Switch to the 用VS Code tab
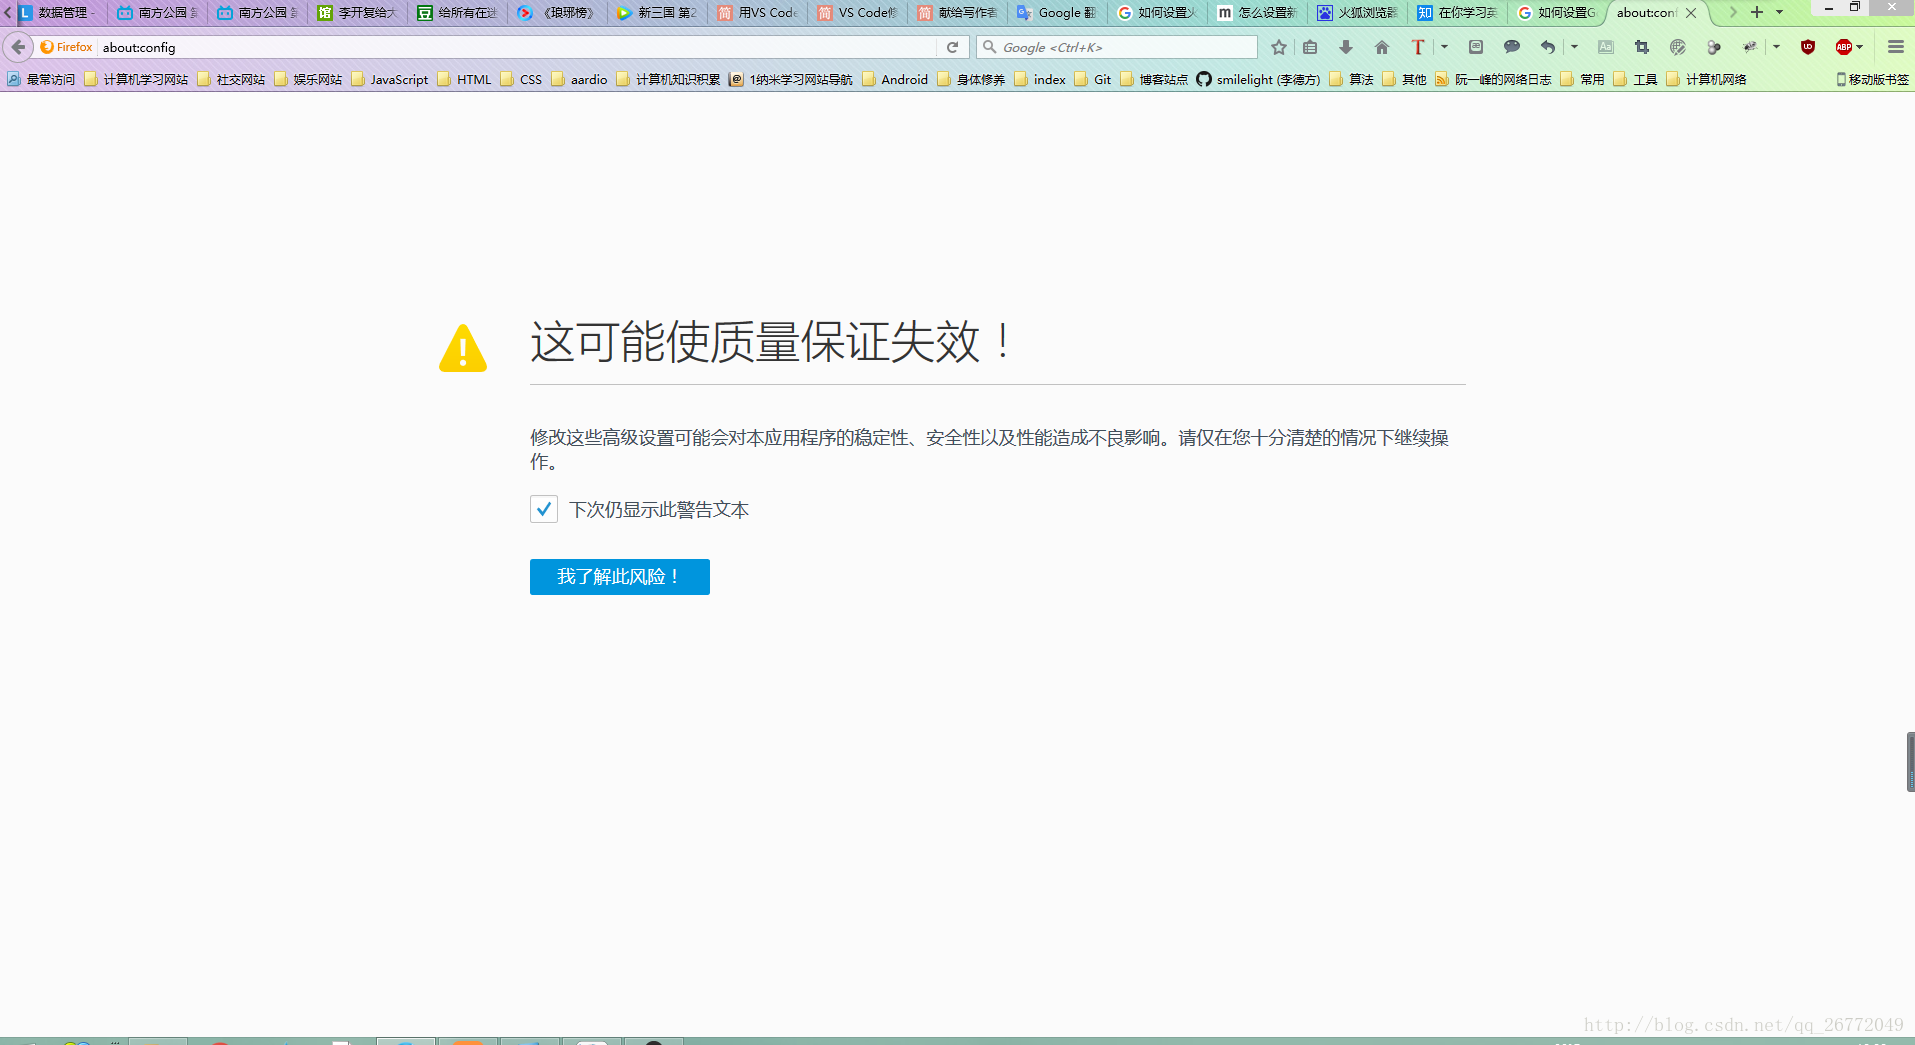This screenshot has width=1915, height=1045. click(757, 13)
